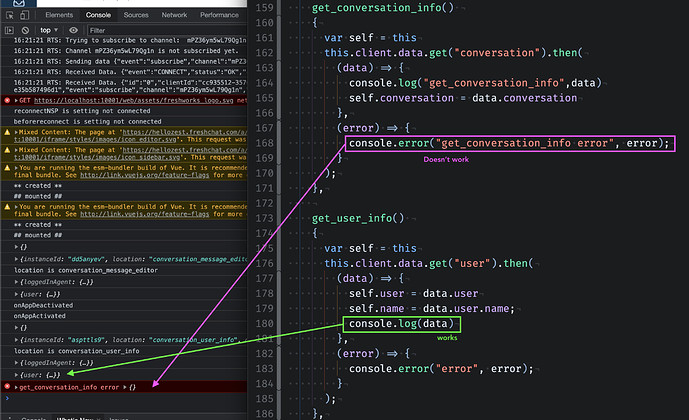Click red error icon beside get_conversation_info error

coord(7,387)
